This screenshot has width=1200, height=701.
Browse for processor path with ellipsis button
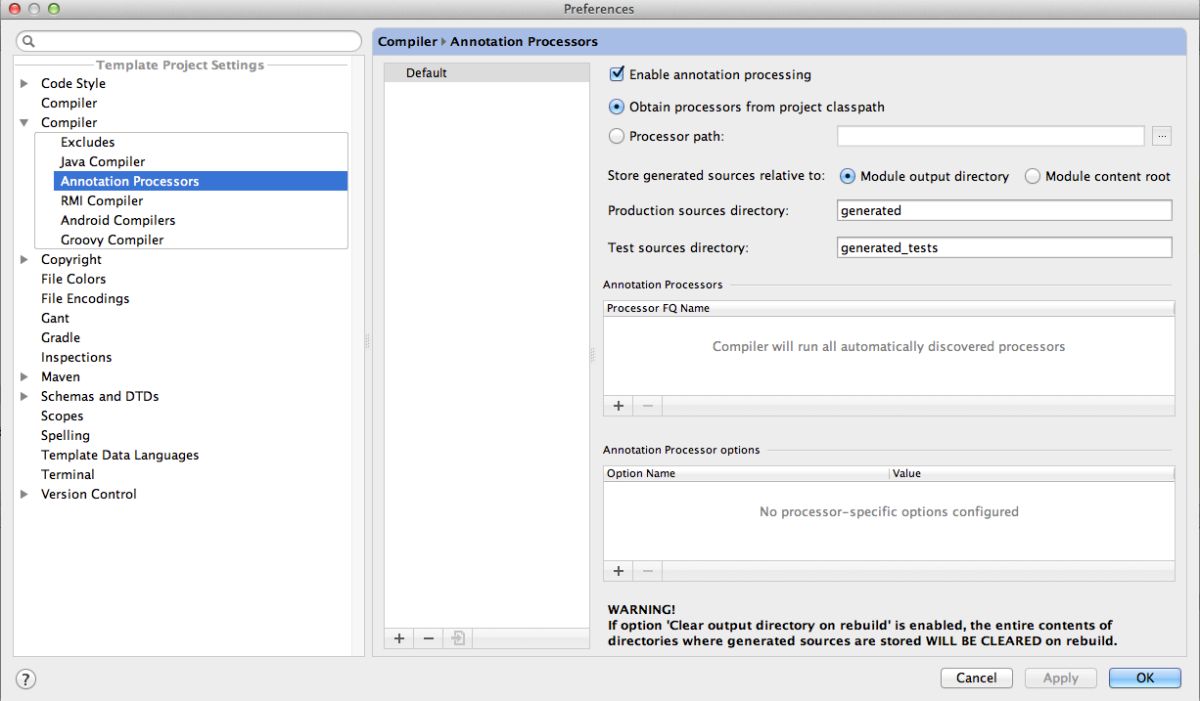click(1162, 136)
